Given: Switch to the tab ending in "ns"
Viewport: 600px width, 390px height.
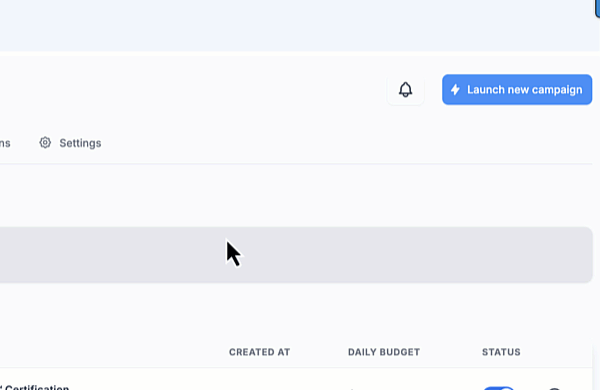Looking at the screenshot, I should coord(5,143).
